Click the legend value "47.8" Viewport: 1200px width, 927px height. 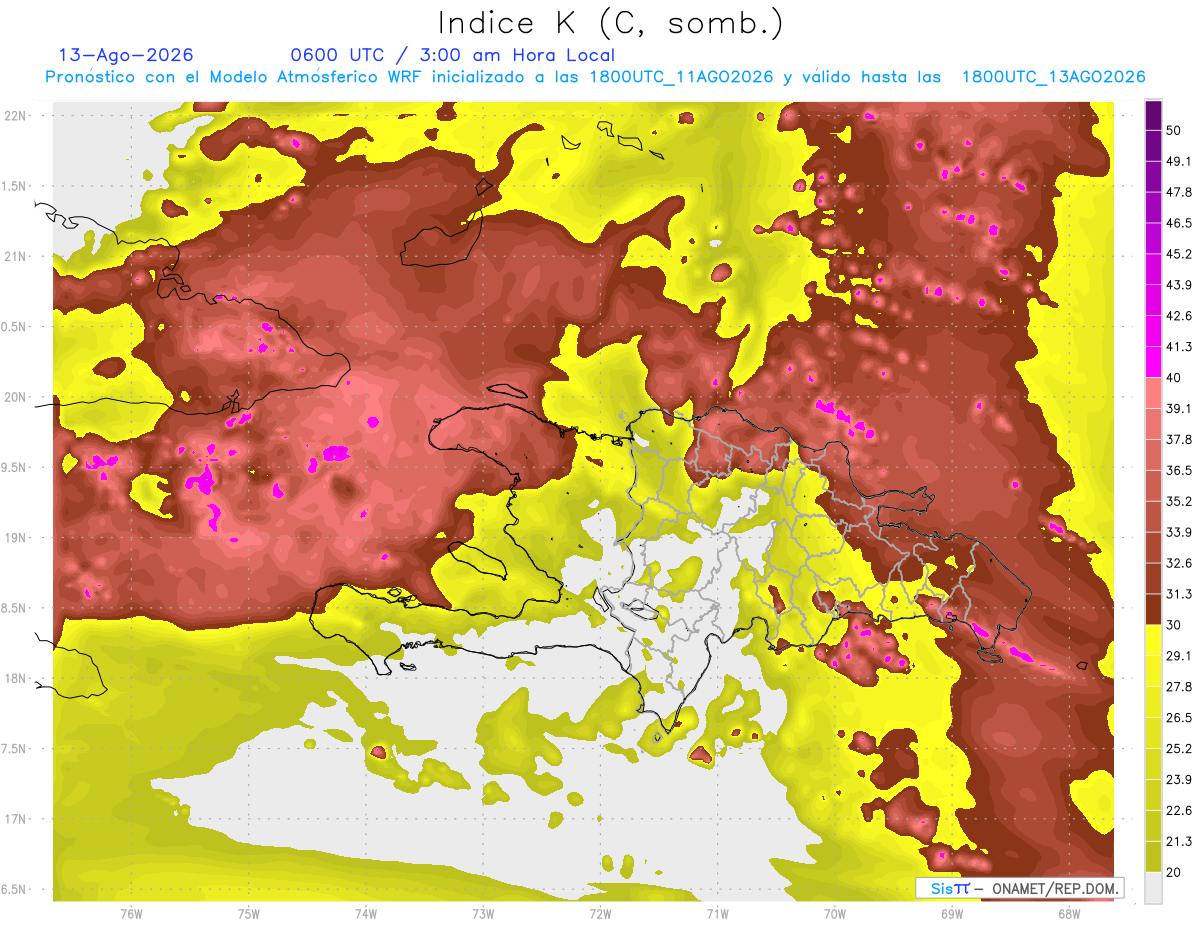pos(1179,193)
